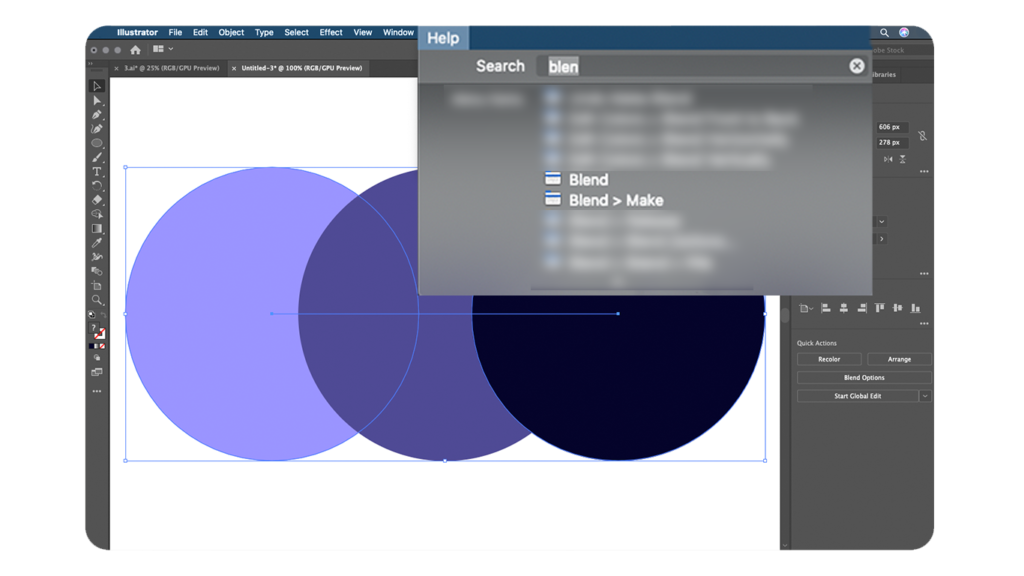The width and height of the screenshot is (1024, 576).
Task: Choose Blend > Make search result
Action: [616, 200]
